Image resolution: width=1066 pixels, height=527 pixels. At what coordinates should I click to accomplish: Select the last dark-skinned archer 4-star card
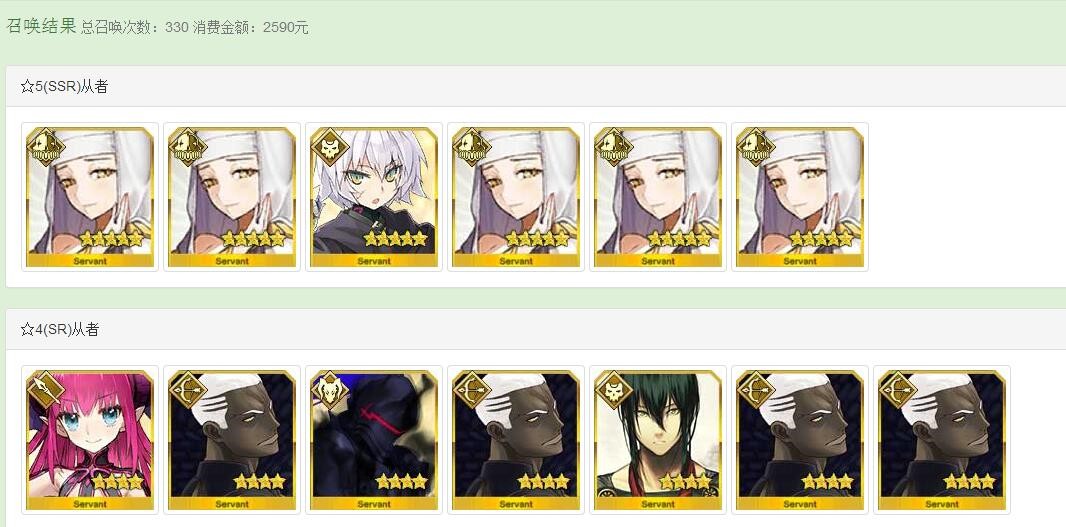(942, 440)
